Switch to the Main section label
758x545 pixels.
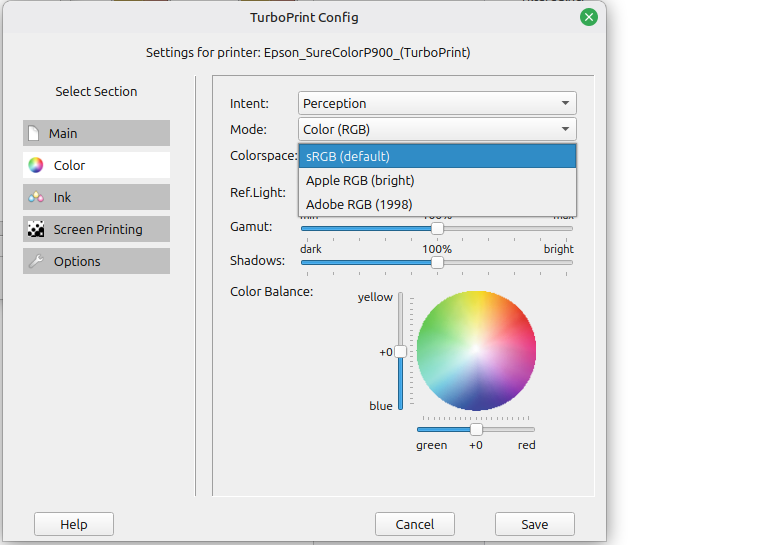point(63,133)
